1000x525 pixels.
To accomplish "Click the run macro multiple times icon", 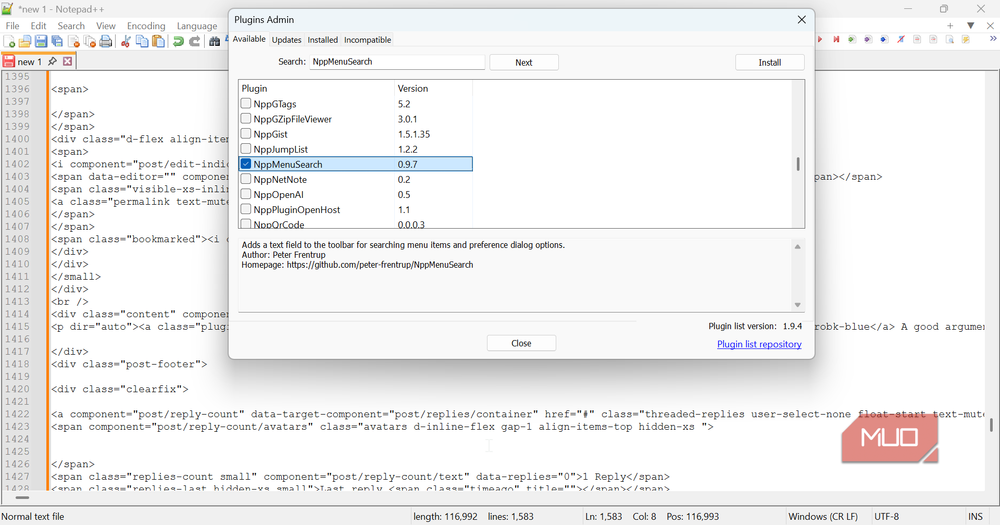I will click(x=836, y=40).
